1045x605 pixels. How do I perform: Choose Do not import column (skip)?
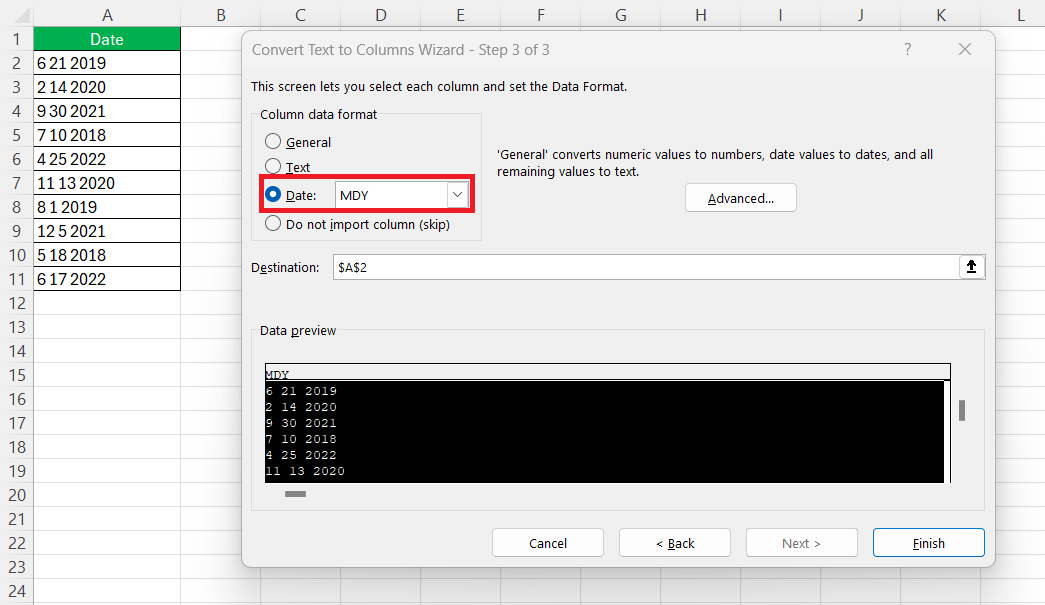273,223
